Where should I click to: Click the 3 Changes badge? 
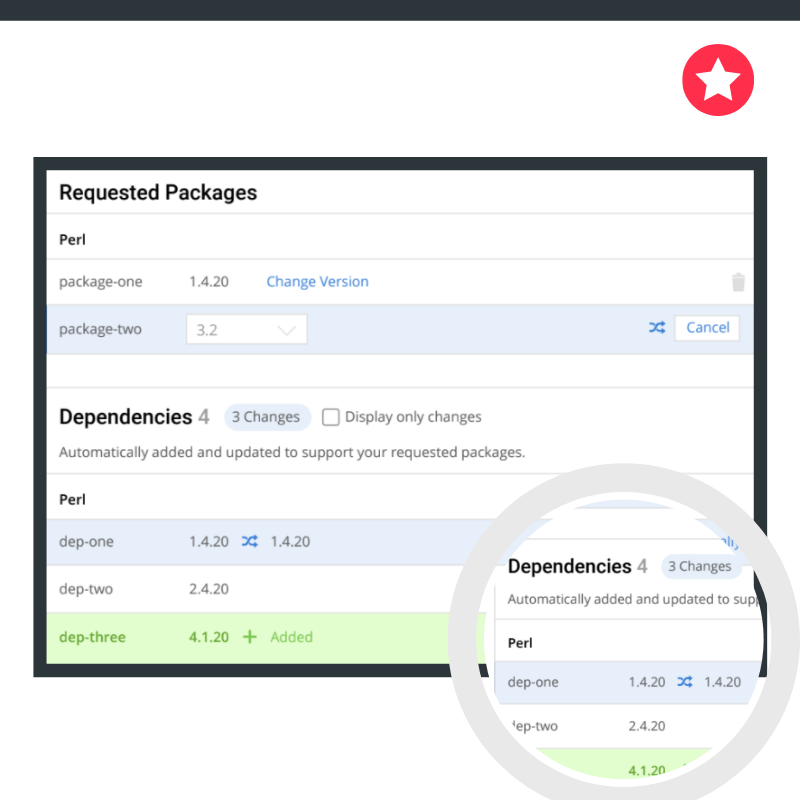266,417
